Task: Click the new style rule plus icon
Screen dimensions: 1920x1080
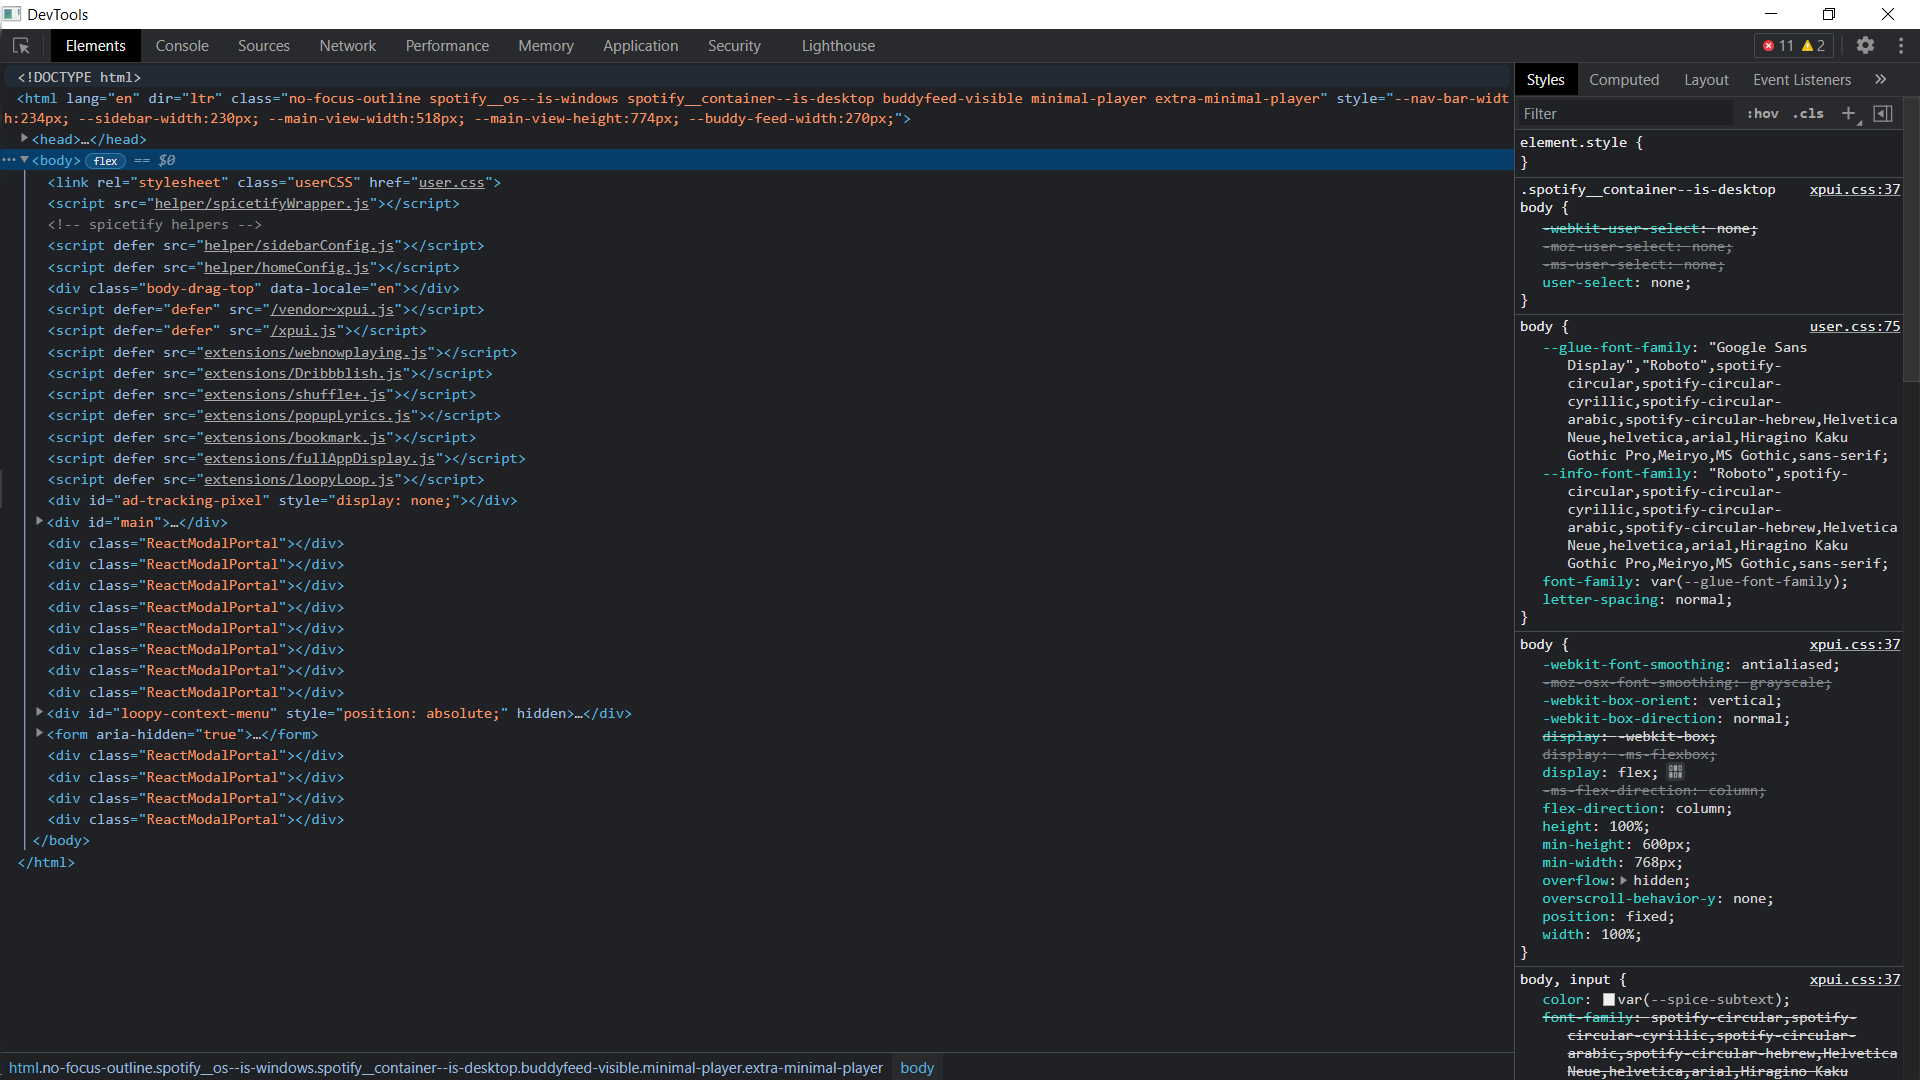Action: tap(1848, 113)
